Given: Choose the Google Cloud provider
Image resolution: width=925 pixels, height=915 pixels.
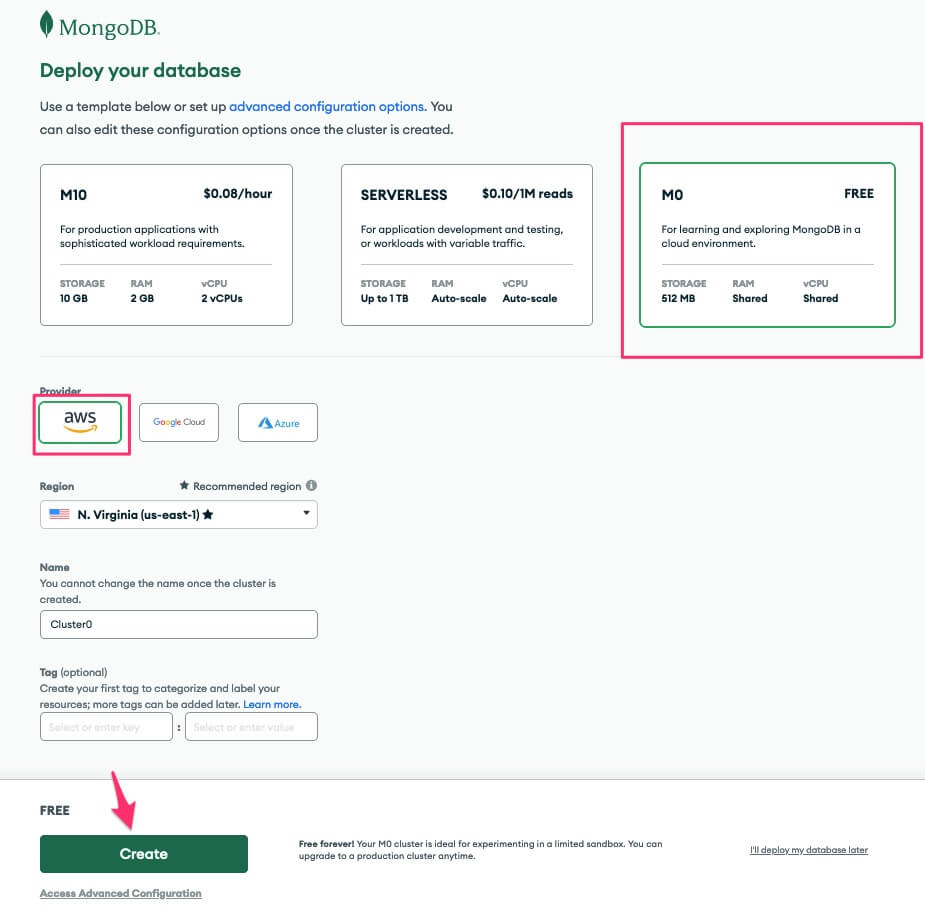Looking at the screenshot, I should pos(179,422).
